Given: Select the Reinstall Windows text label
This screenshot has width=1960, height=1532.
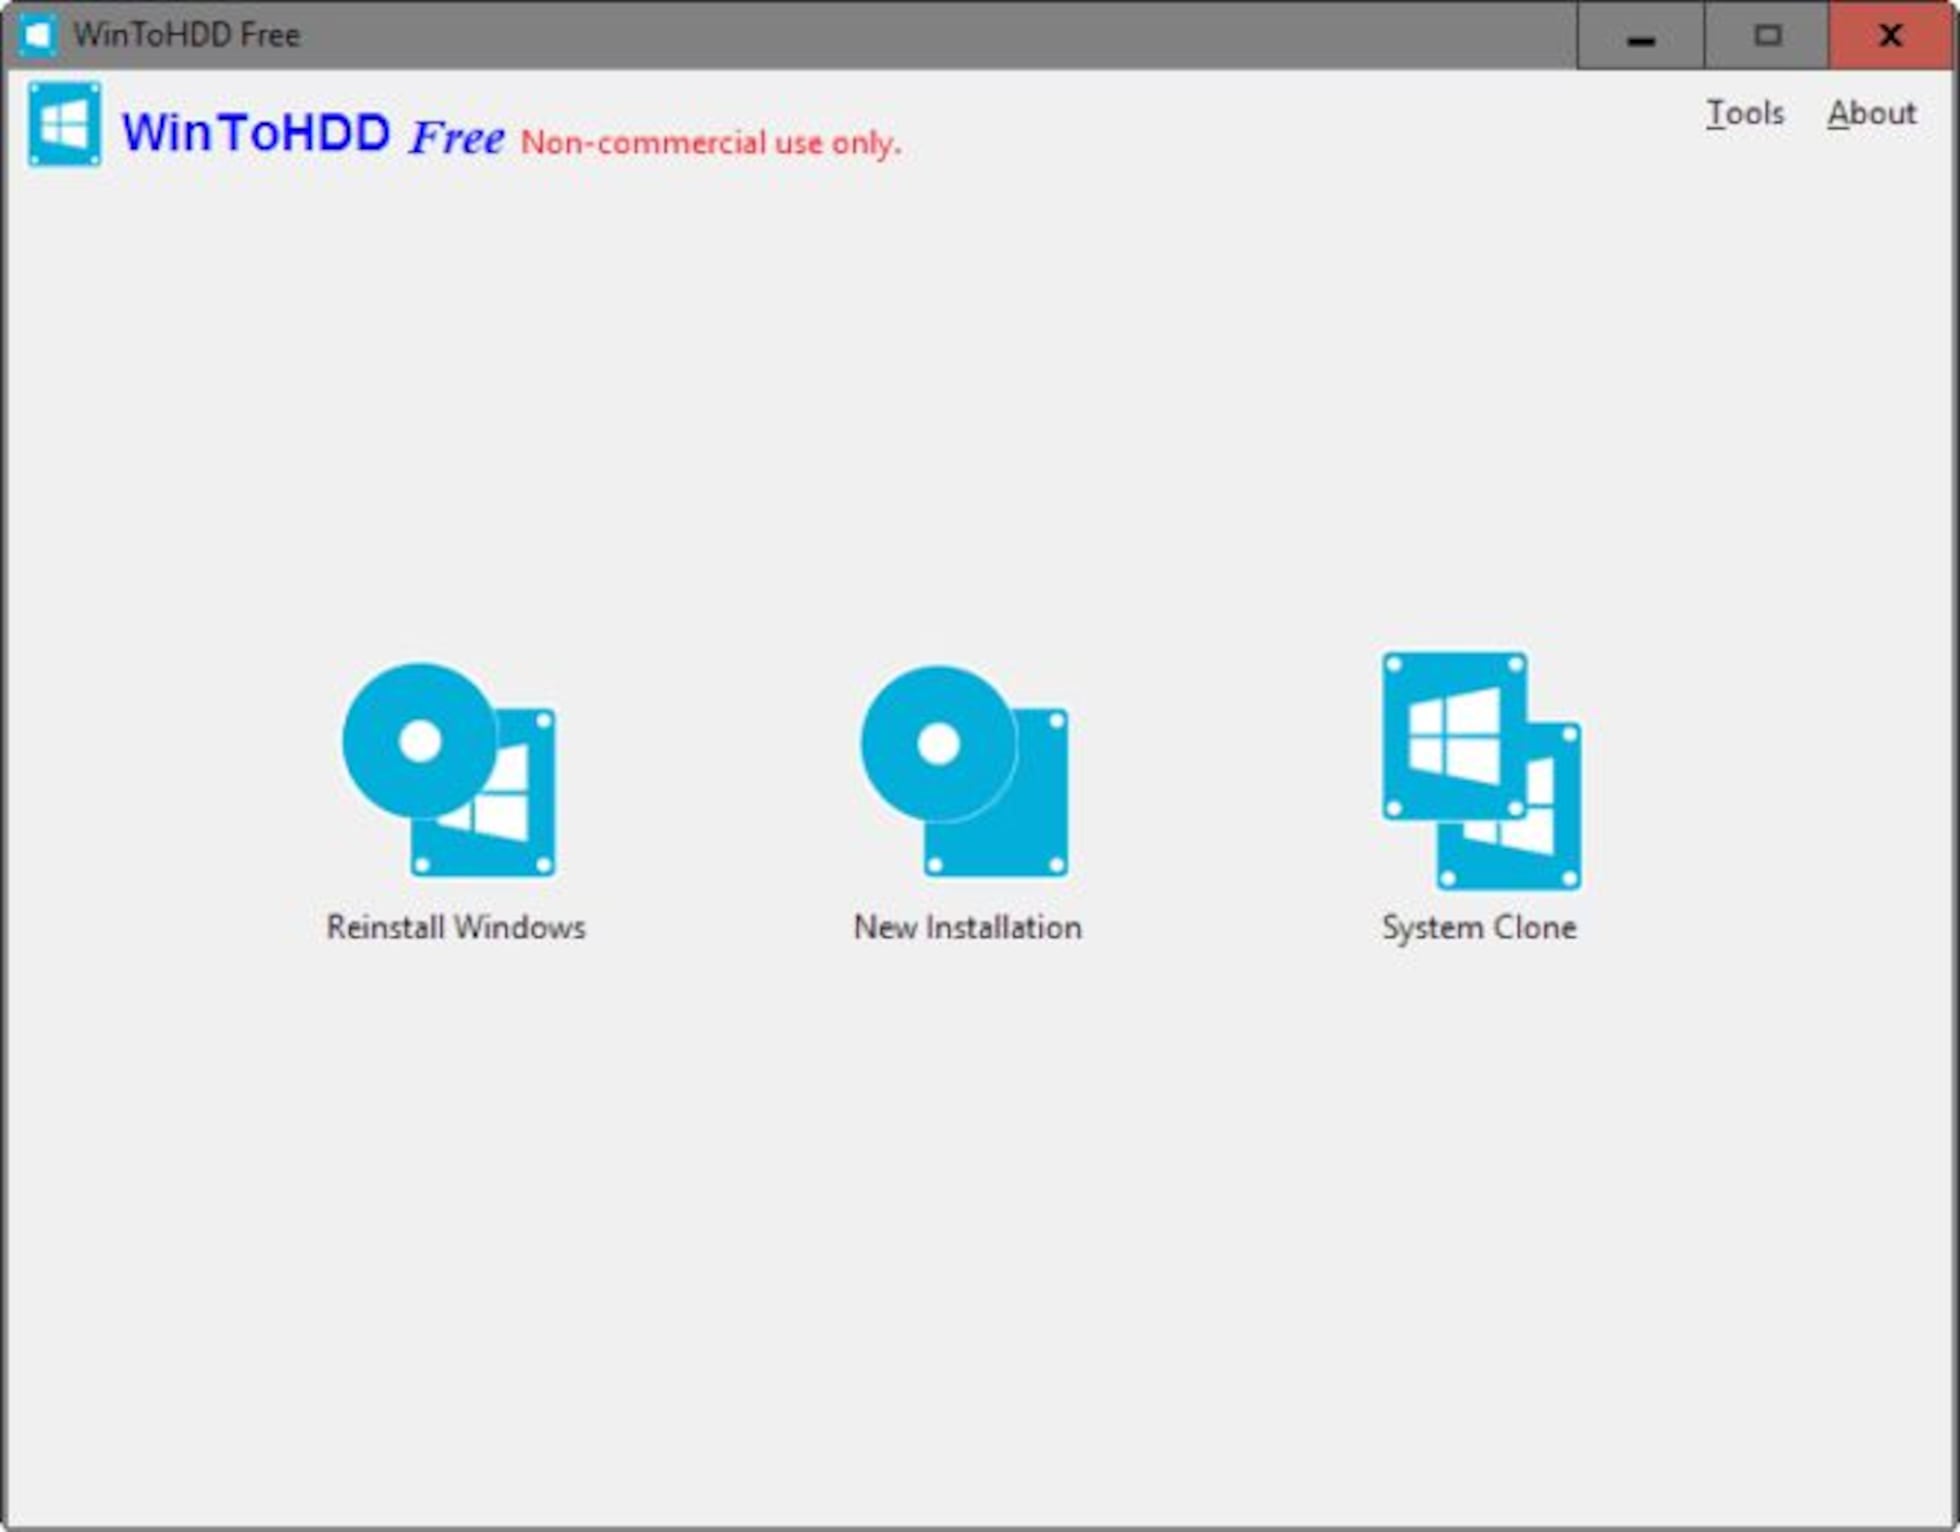Looking at the screenshot, I should pos(456,927).
